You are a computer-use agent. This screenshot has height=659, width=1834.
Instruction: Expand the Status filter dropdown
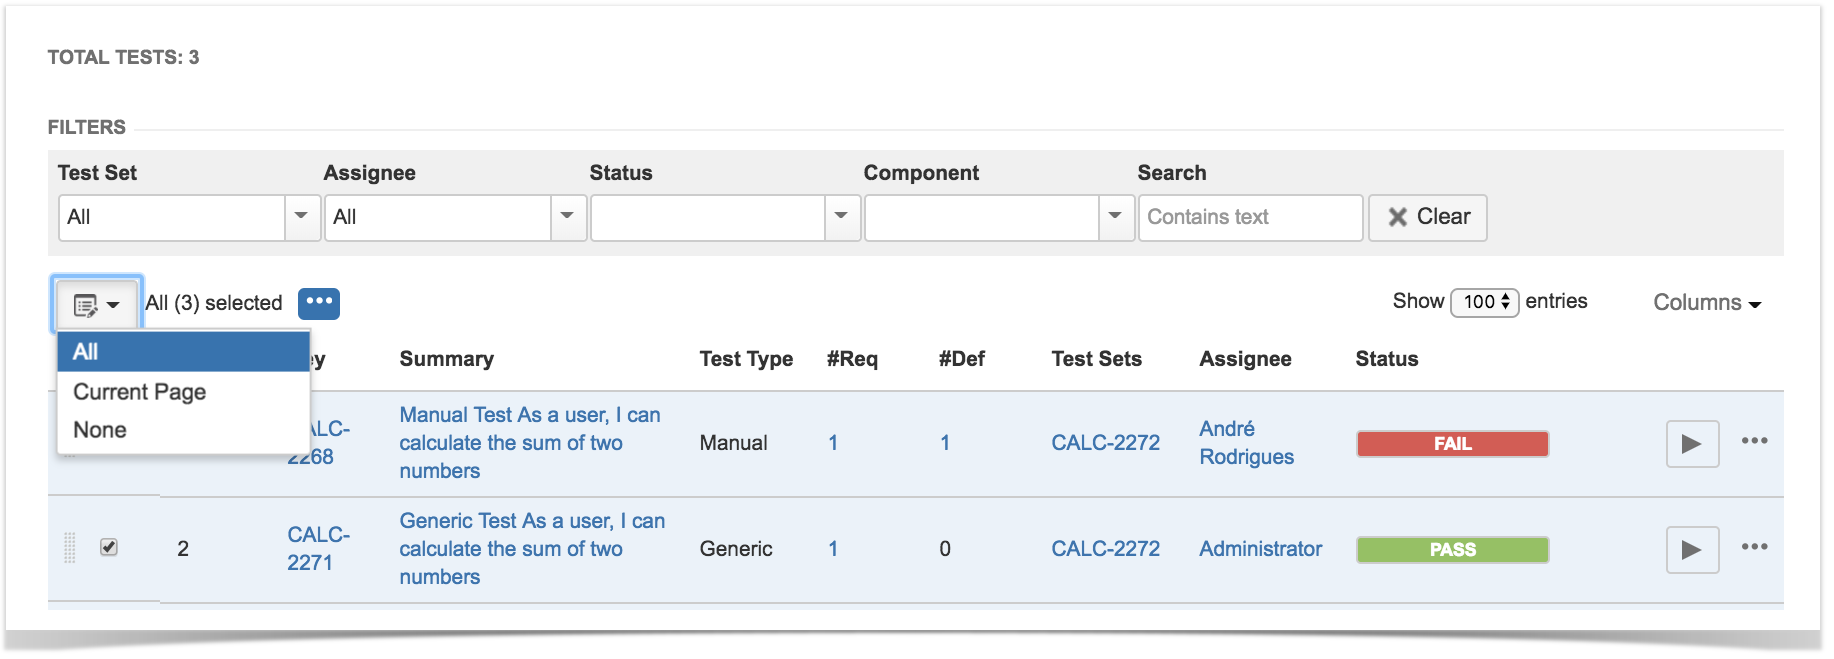(842, 217)
